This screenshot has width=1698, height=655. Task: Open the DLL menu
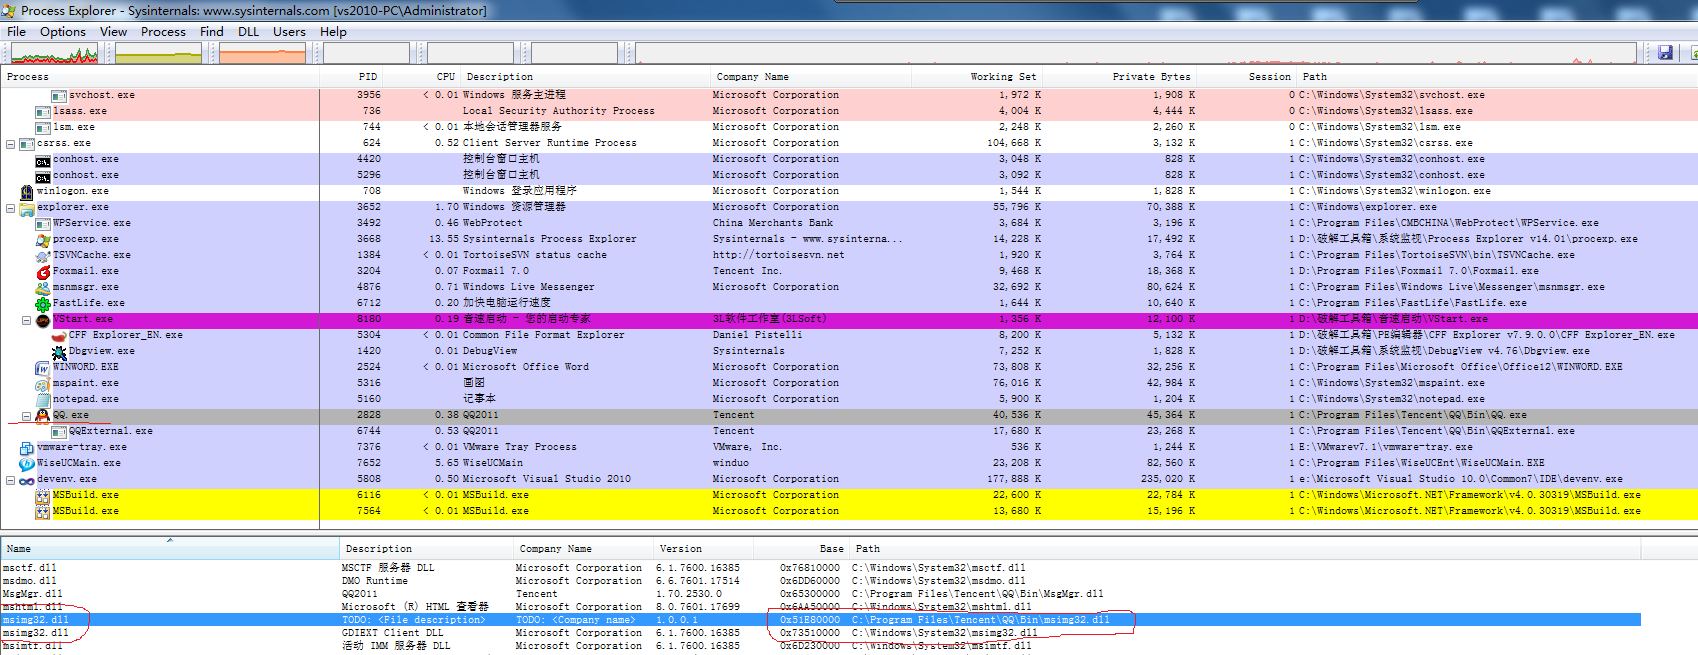(248, 31)
